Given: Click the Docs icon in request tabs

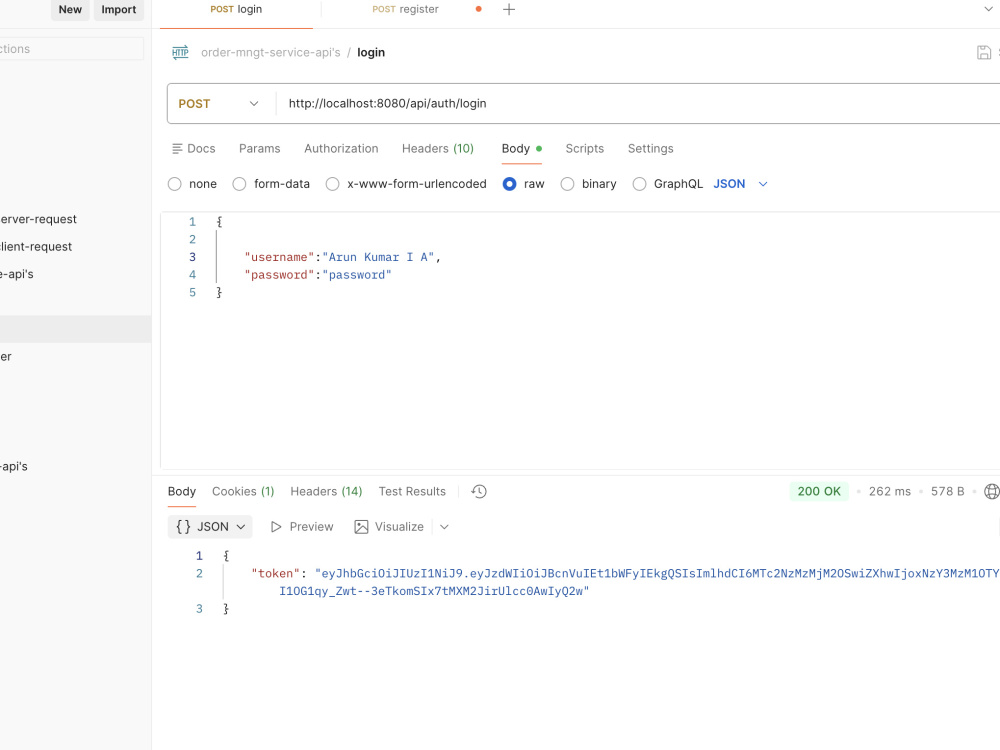Looking at the screenshot, I should coord(177,149).
